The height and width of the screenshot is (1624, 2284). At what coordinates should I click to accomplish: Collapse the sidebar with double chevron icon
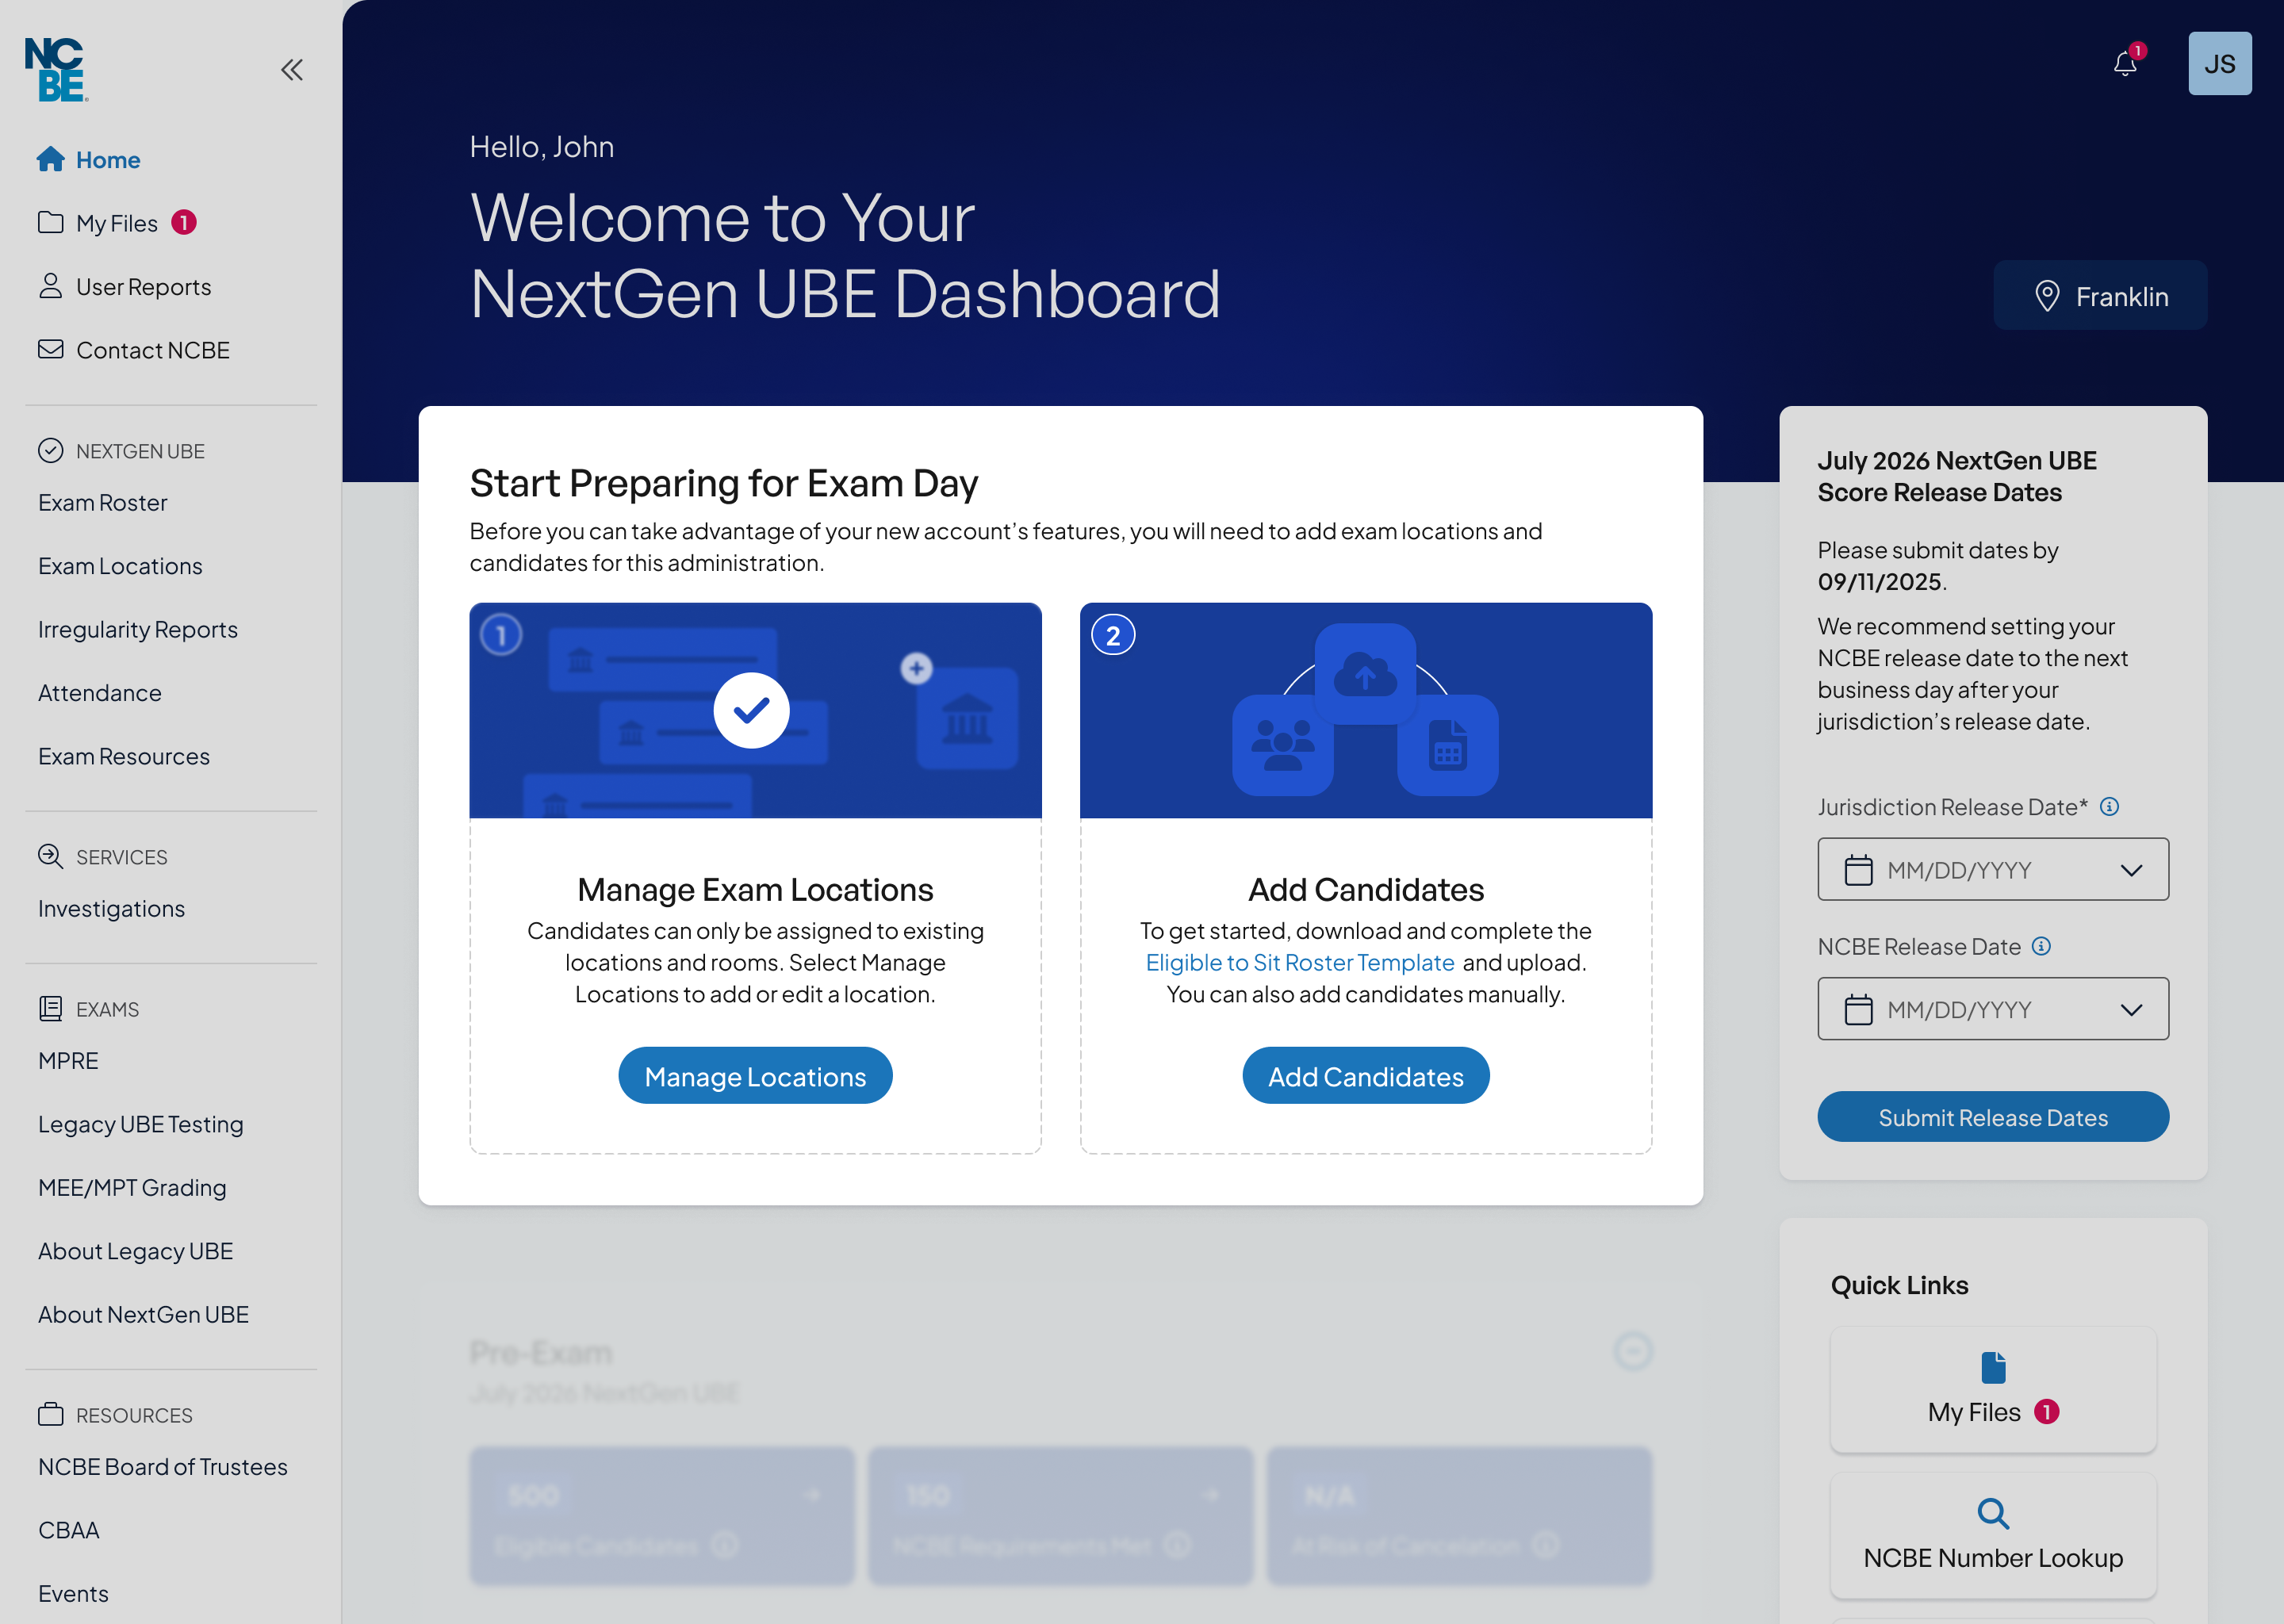click(292, 69)
